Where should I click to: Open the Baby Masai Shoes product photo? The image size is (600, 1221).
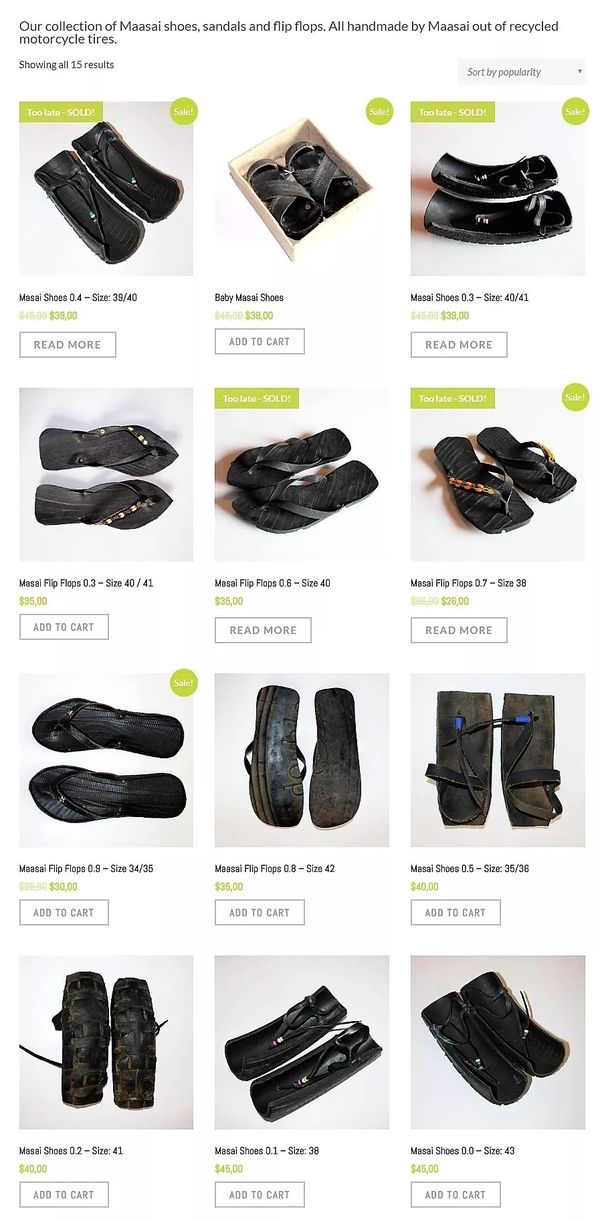click(302, 189)
